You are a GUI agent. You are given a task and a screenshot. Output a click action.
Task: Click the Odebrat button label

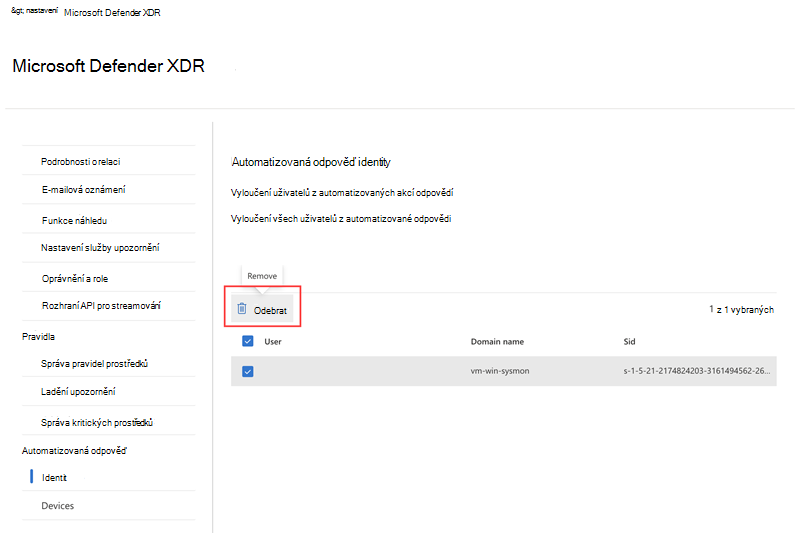tap(270, 310)
